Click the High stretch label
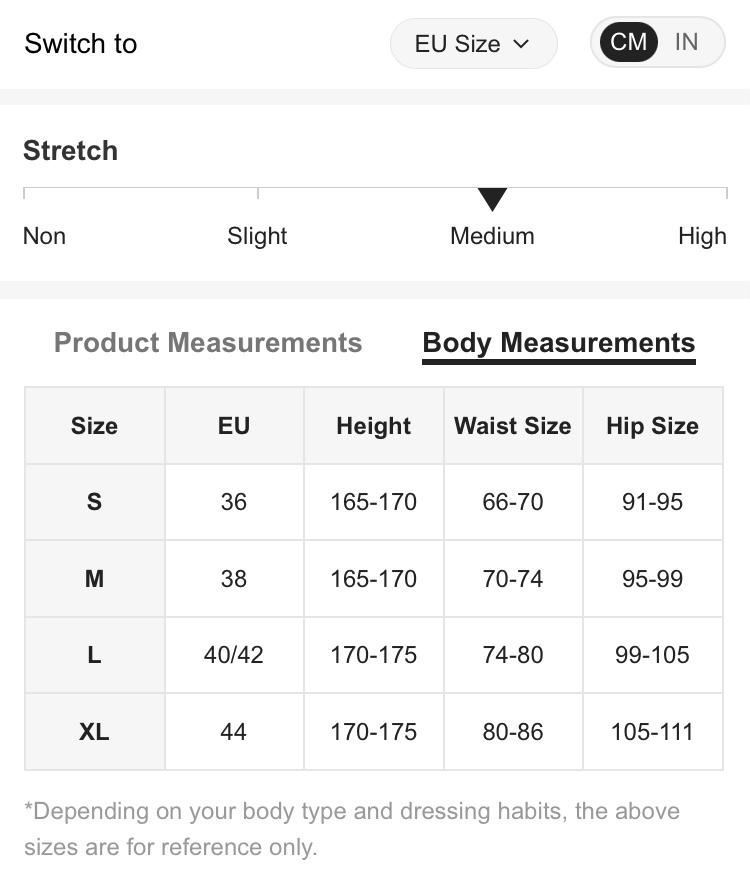Image resolution: width=750 pixels, height=890 pixels. click(702, 236)
